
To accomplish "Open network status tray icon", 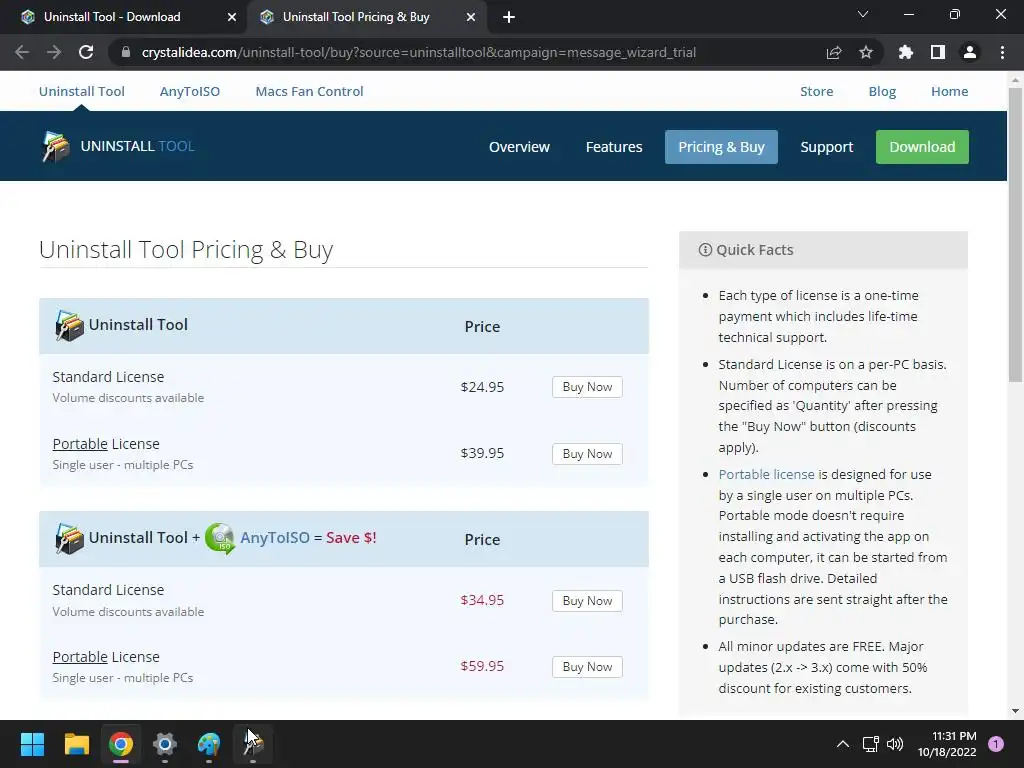I will coord(871,744).
